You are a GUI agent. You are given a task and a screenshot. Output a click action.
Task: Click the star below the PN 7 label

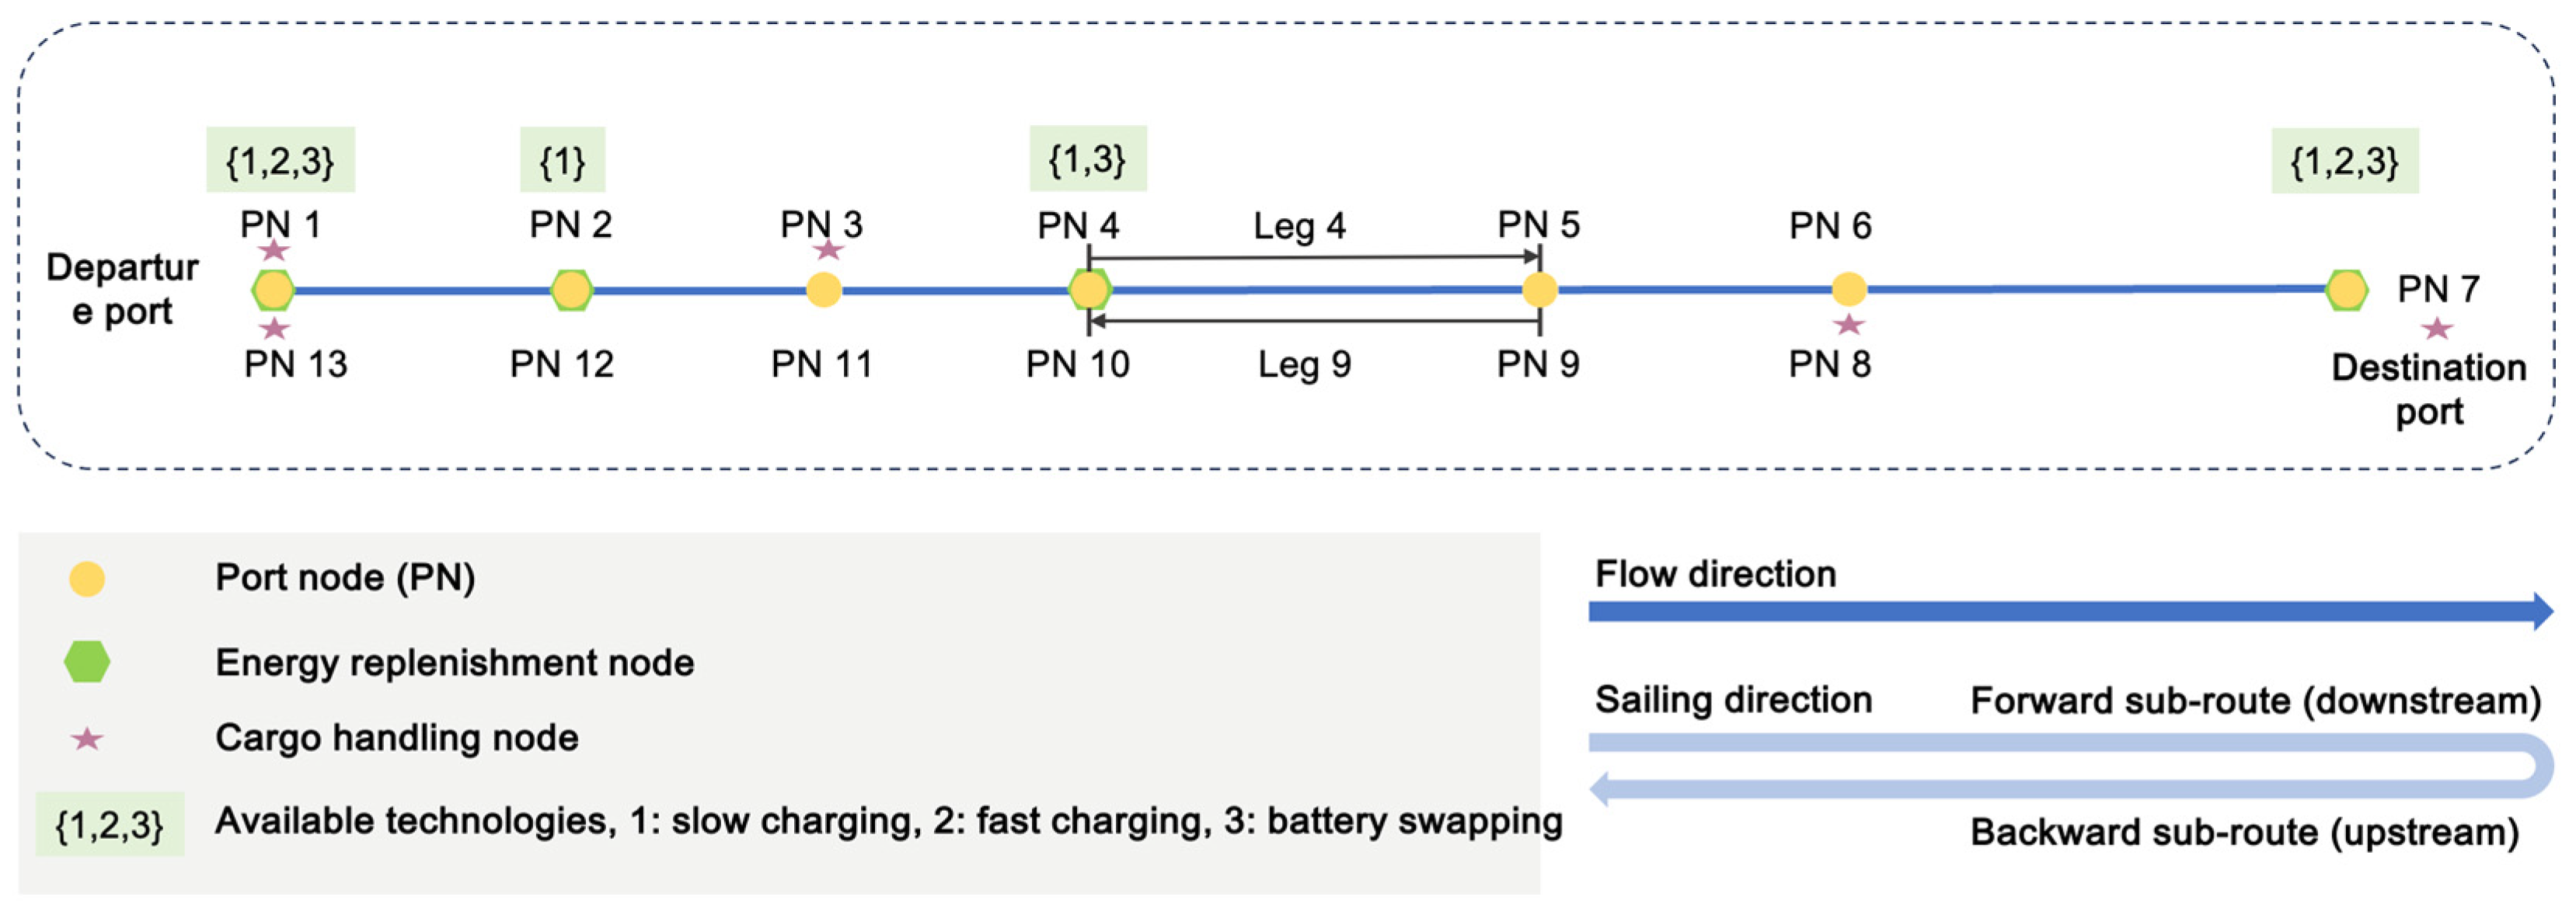2437,328
